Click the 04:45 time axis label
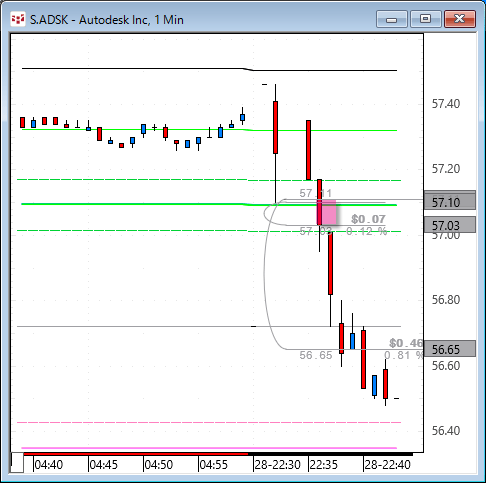486x483 pixels. (104, 464)
